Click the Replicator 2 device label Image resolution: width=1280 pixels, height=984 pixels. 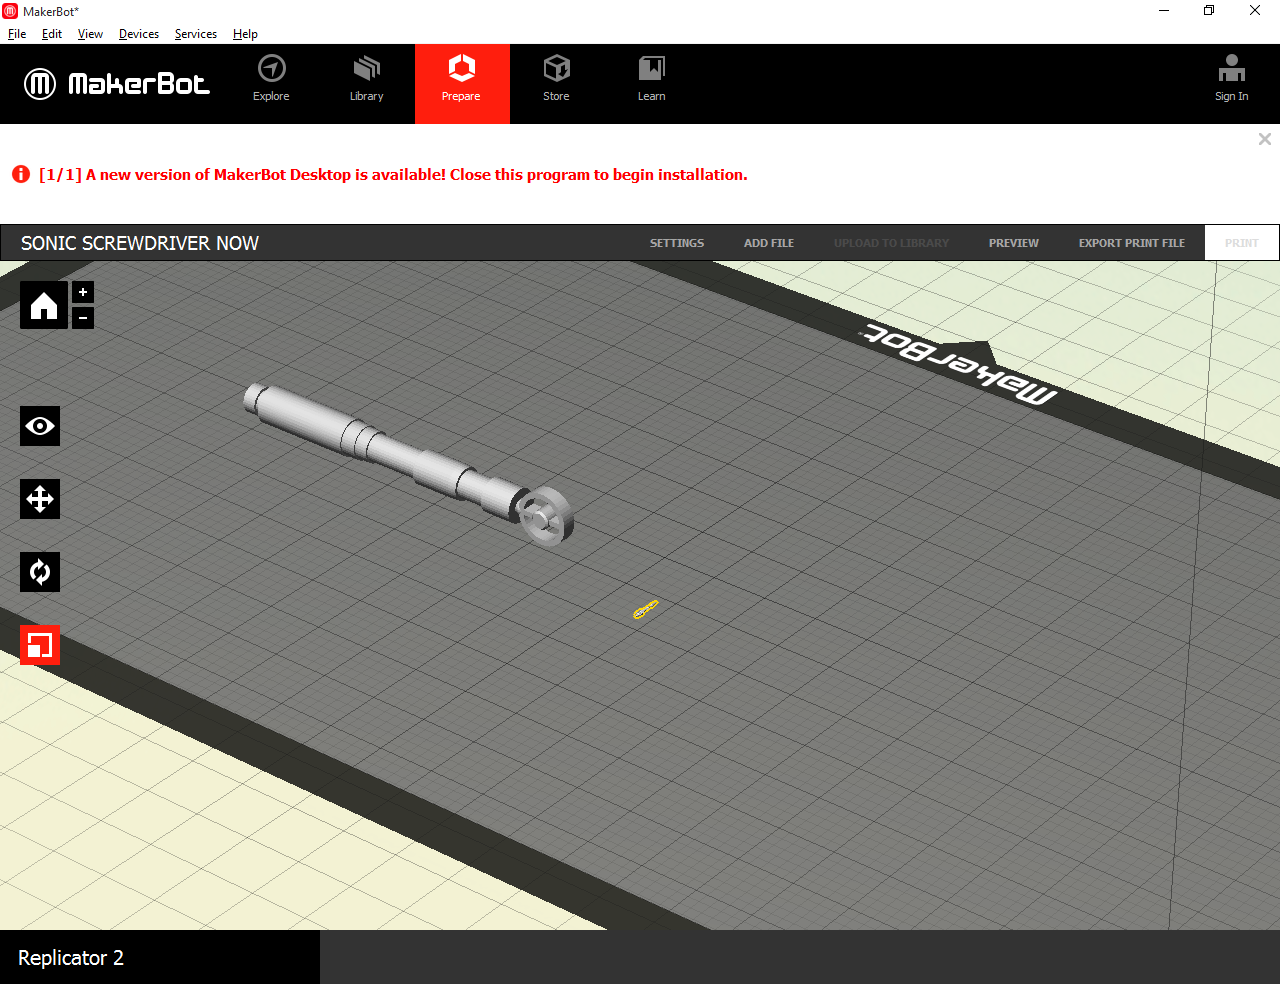pyautogui.click(x=71, y=958)
